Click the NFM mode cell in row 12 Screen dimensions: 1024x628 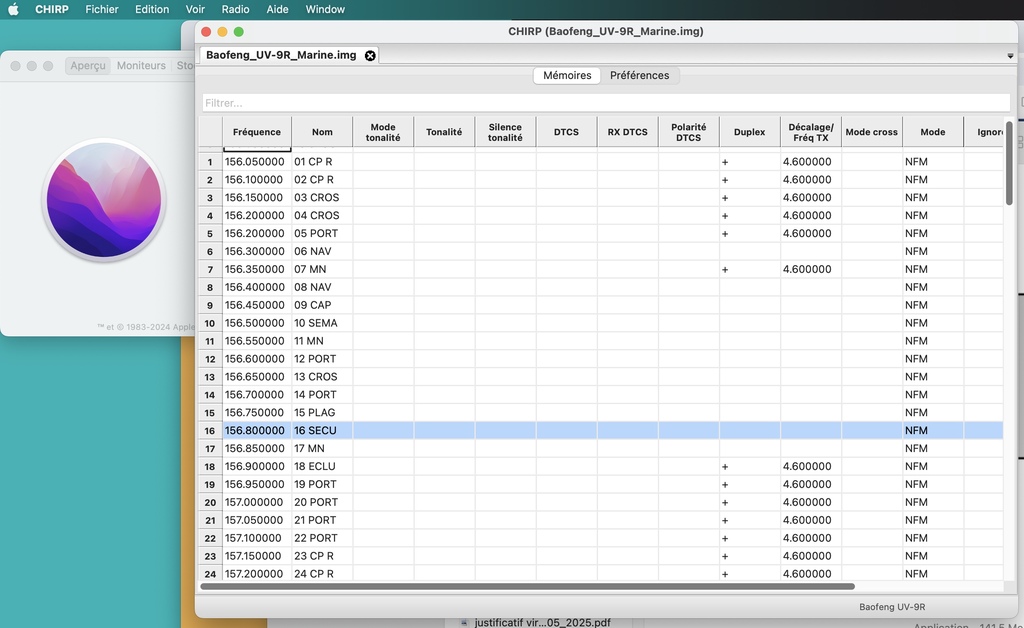[933, 359]
